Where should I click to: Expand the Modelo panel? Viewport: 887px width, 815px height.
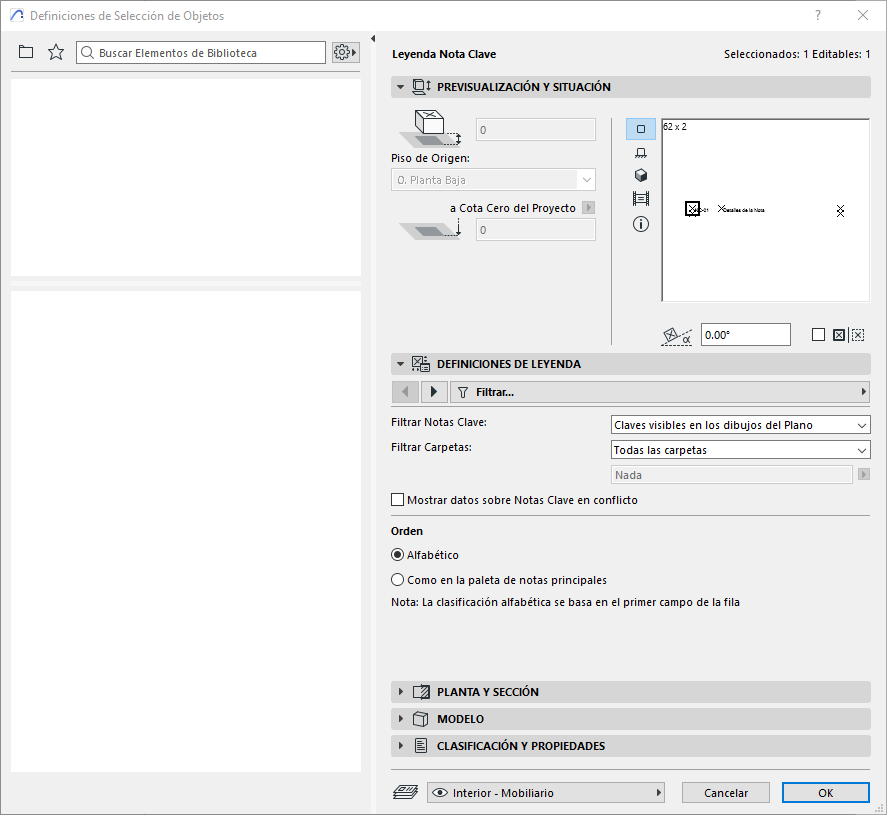460,719
